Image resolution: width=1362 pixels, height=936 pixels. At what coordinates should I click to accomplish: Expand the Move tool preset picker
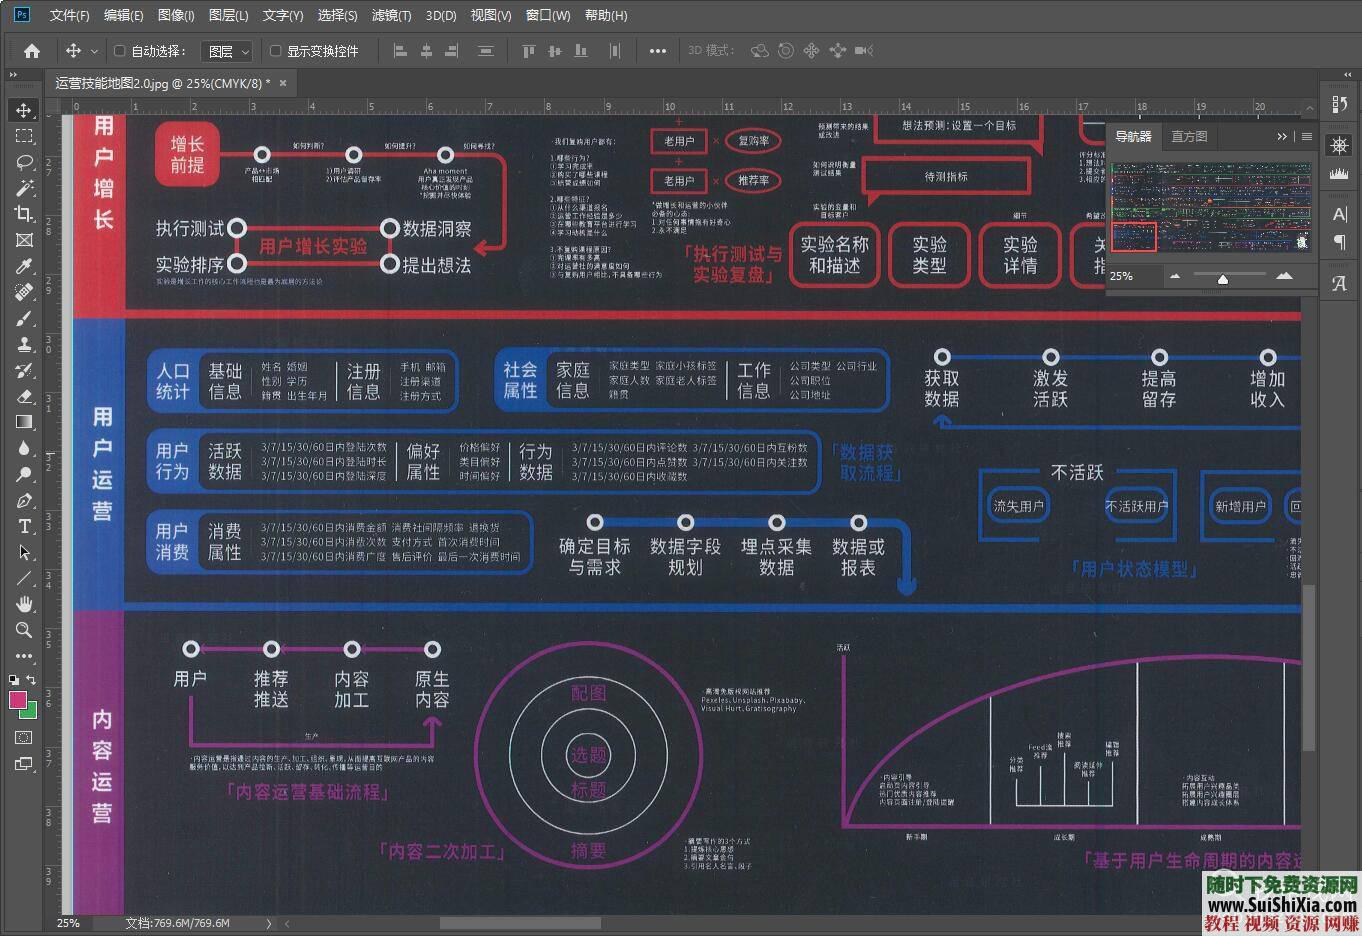95,51
